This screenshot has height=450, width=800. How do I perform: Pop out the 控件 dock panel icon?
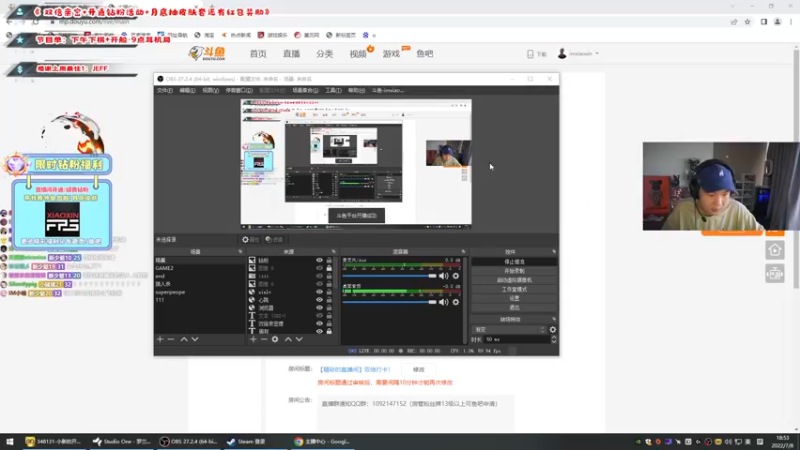pyautogui.click(x=554, y=252)
